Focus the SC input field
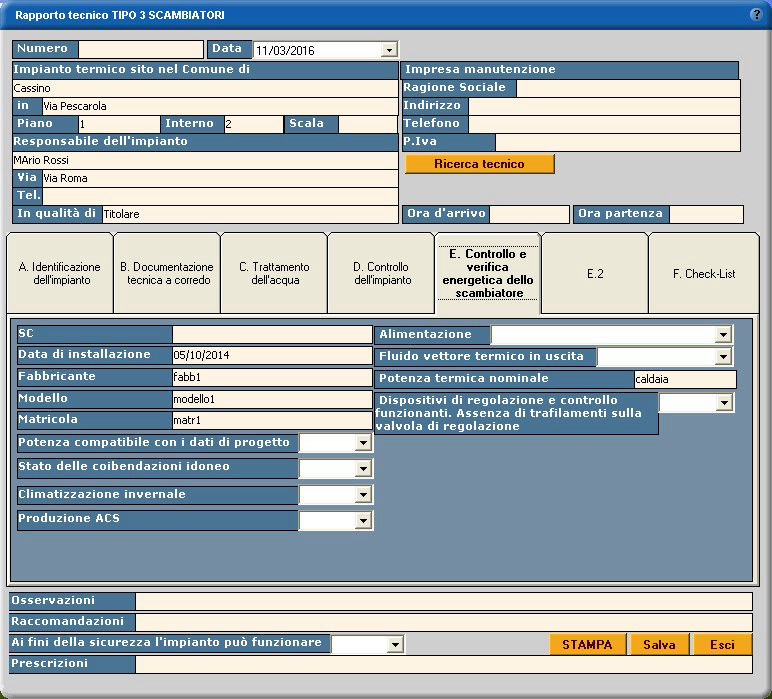This screenshot has width=772, height=699. [x=272, y=334]
